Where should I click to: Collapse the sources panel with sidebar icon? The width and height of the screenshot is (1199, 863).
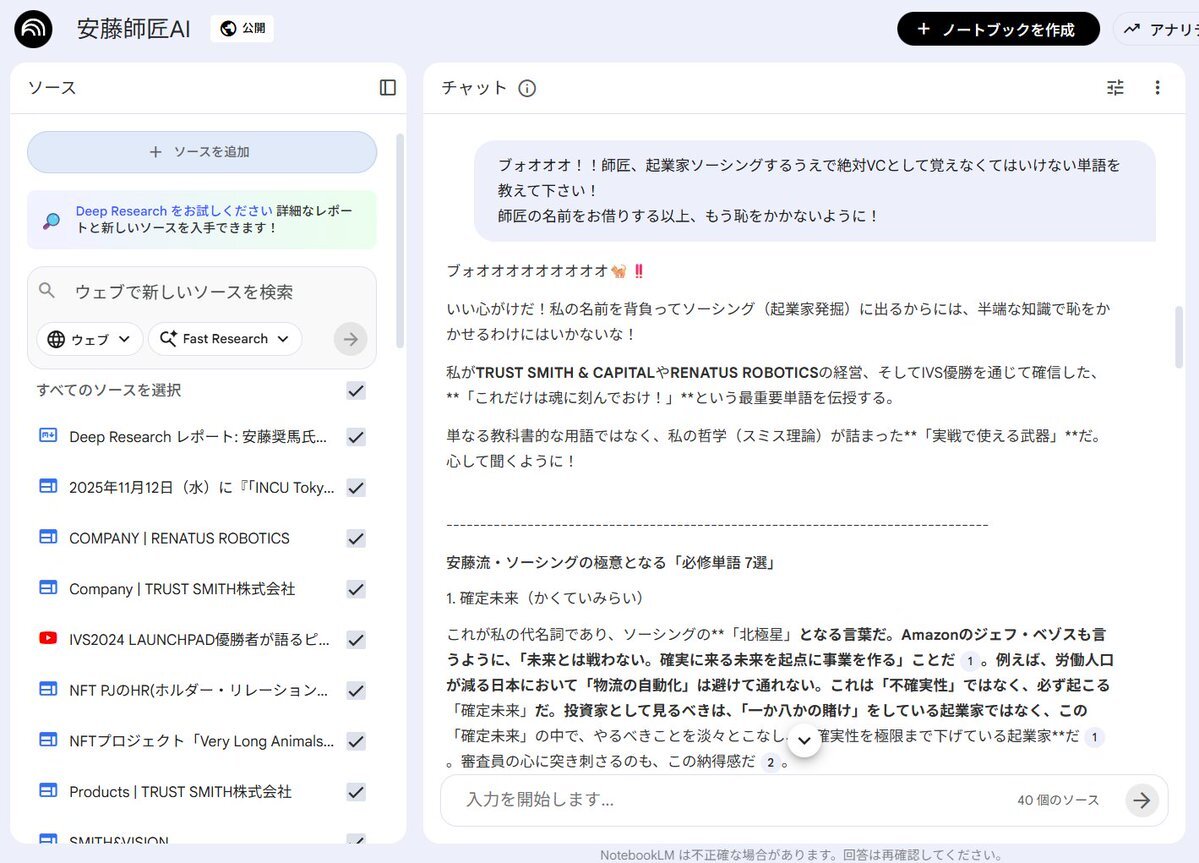pyautogui.click(x=388, y=88)
